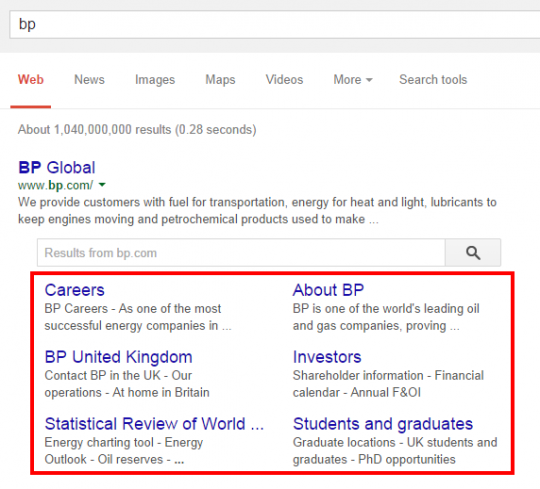This screenshot has height=489, width=540.
Task: Click the 'Energy charting tool - Energy' snippet
Action: tap(124, 451)
